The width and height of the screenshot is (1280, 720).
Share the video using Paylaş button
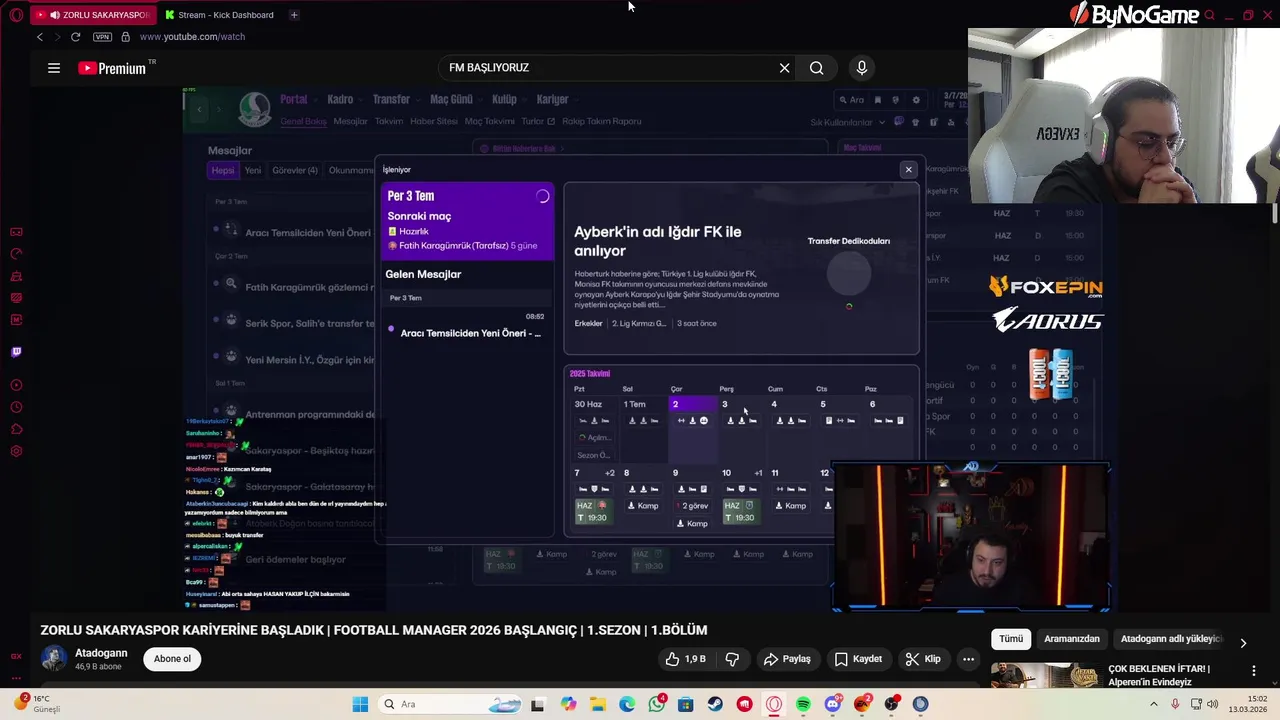click(787, 659)
